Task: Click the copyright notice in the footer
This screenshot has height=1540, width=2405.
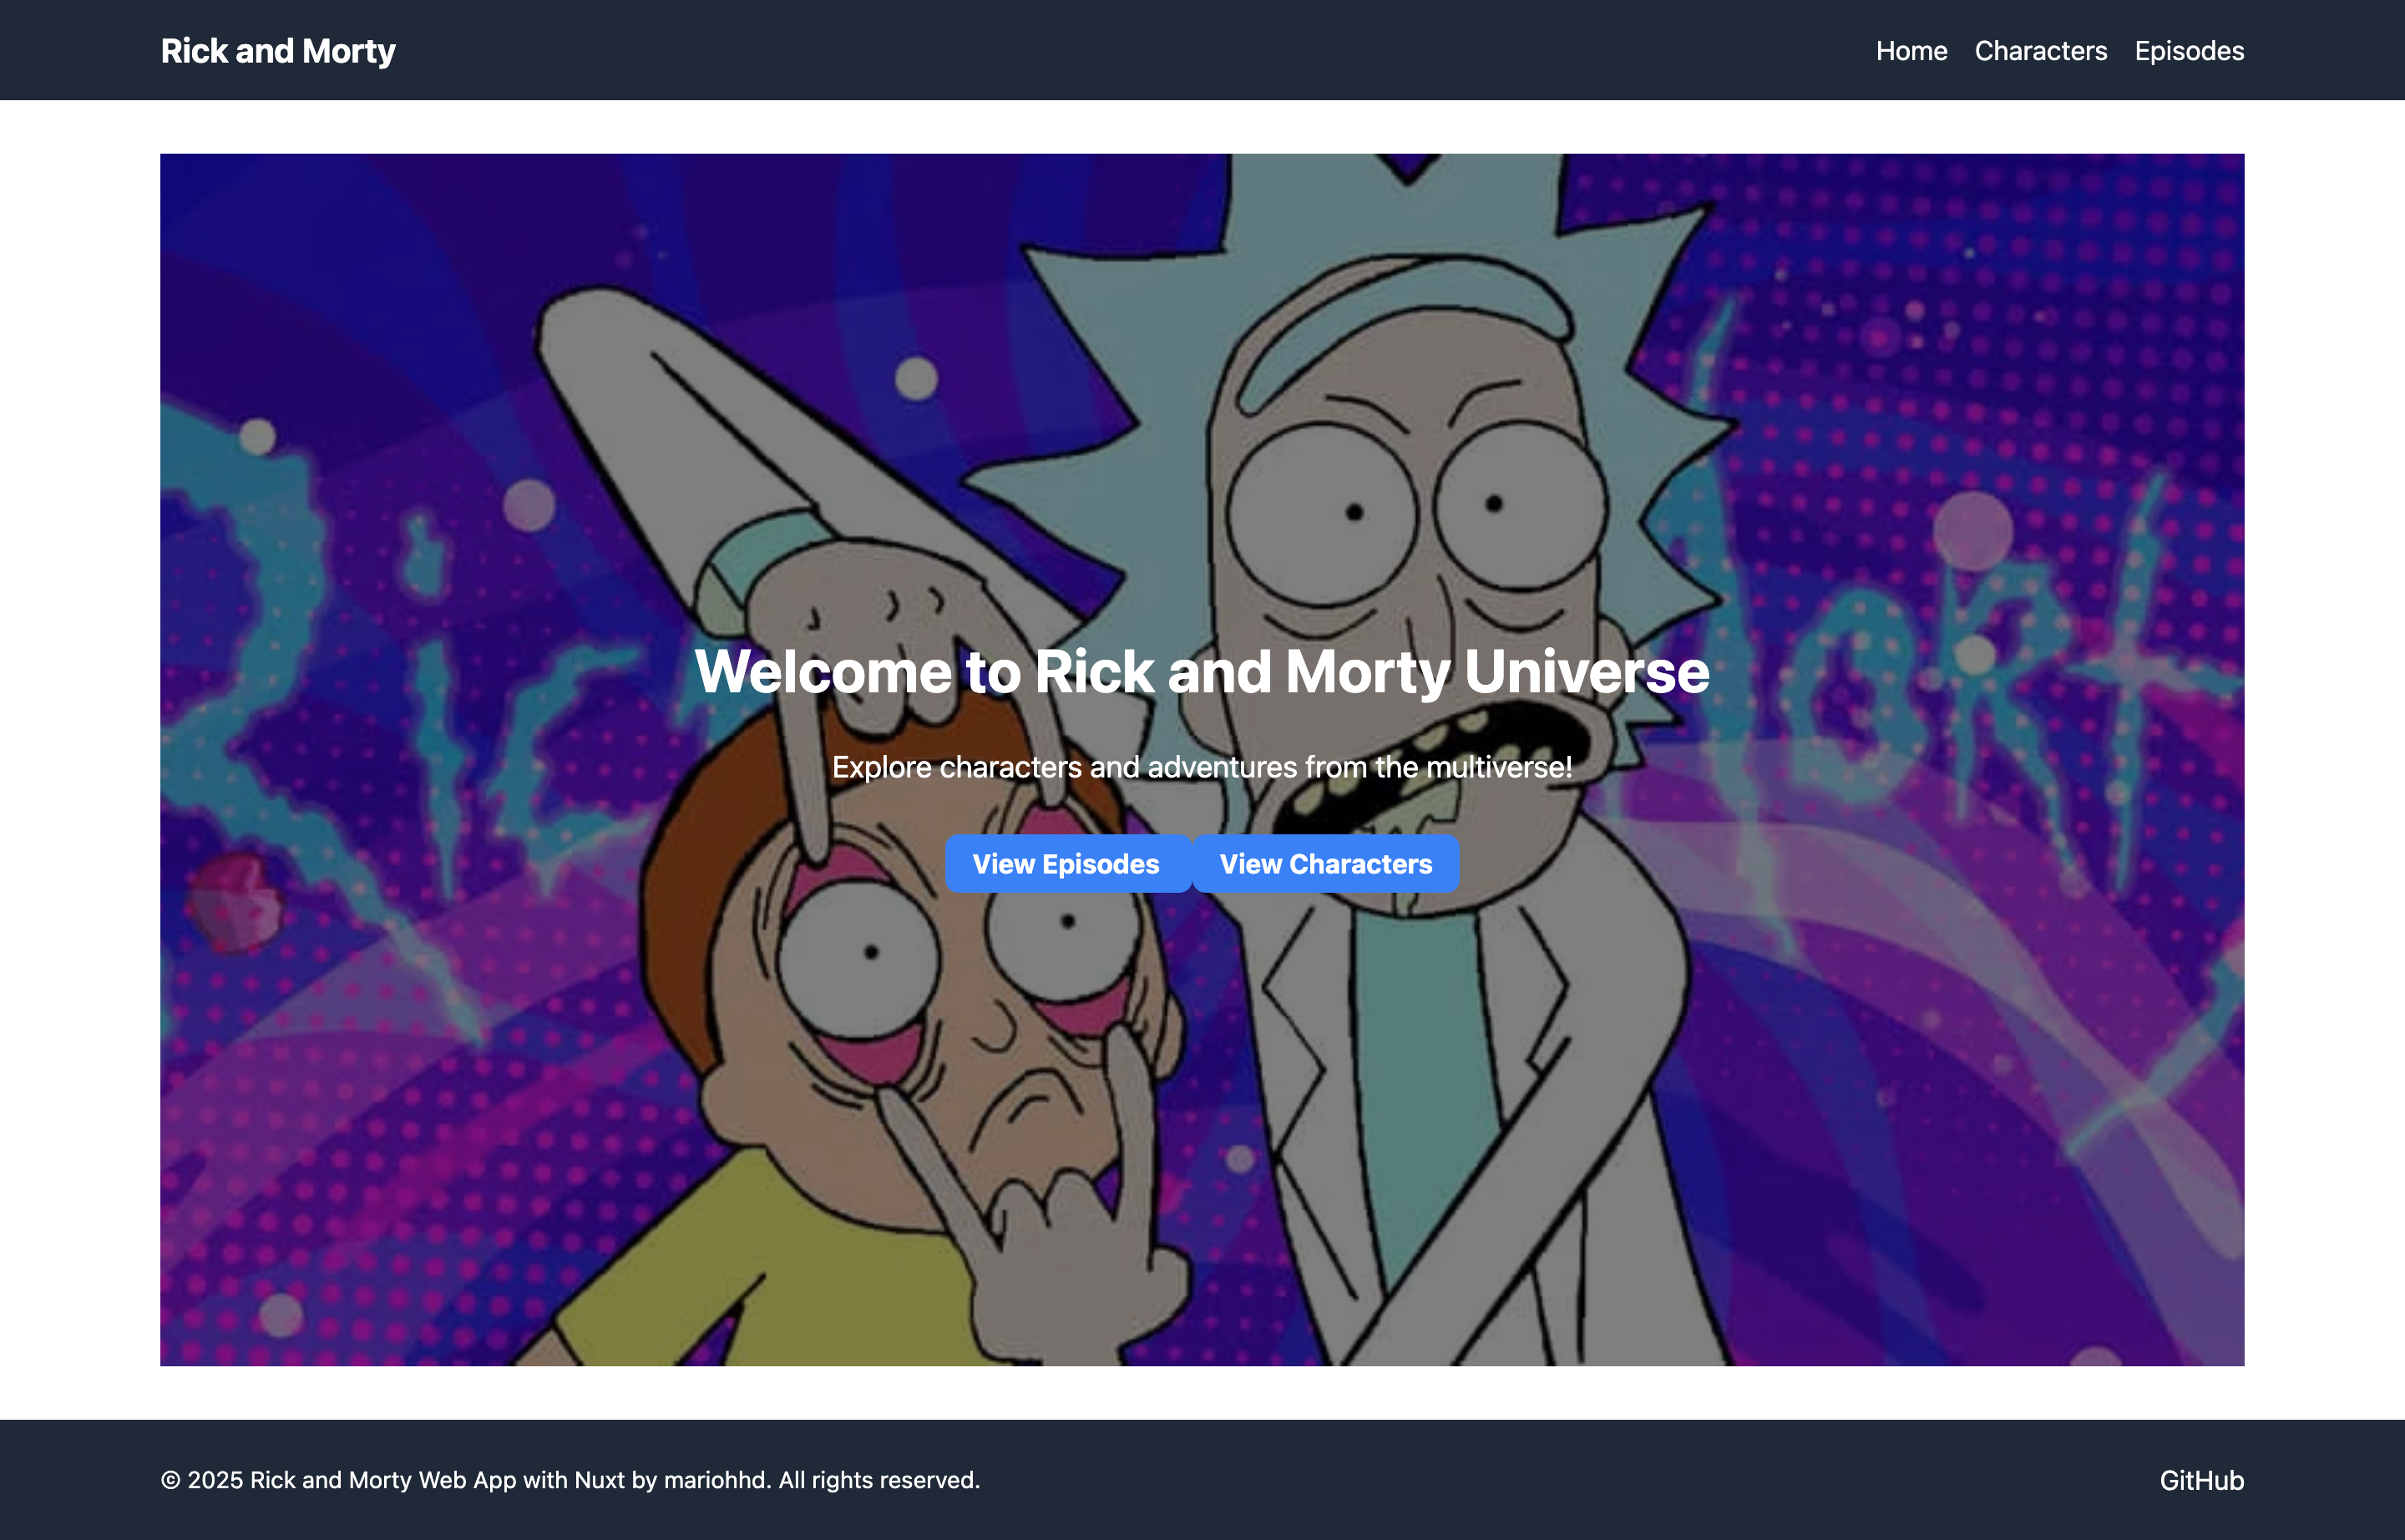Action: (x=570, y=1481)
